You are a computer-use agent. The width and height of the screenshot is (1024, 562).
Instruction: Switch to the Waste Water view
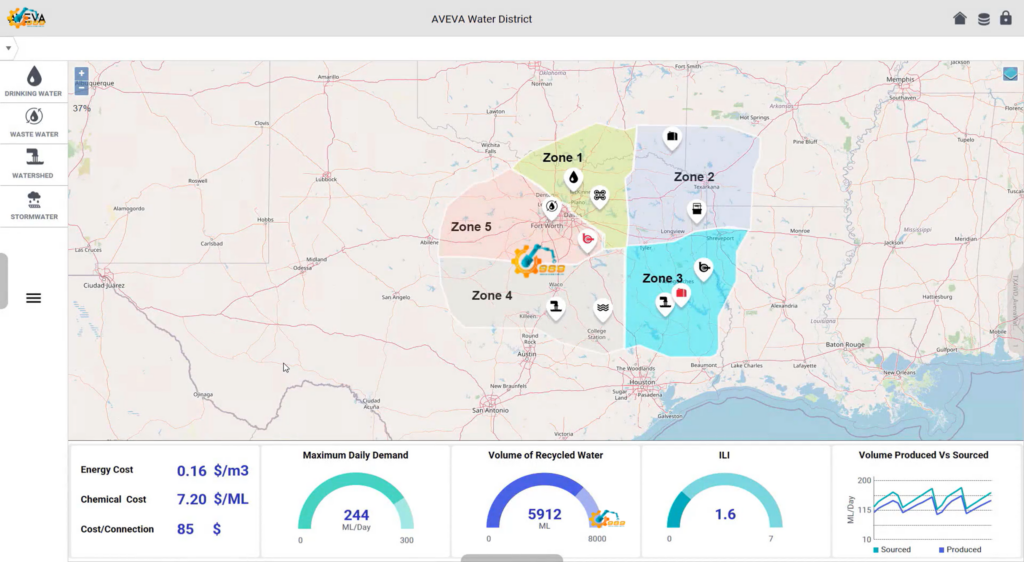coord(34,122)
